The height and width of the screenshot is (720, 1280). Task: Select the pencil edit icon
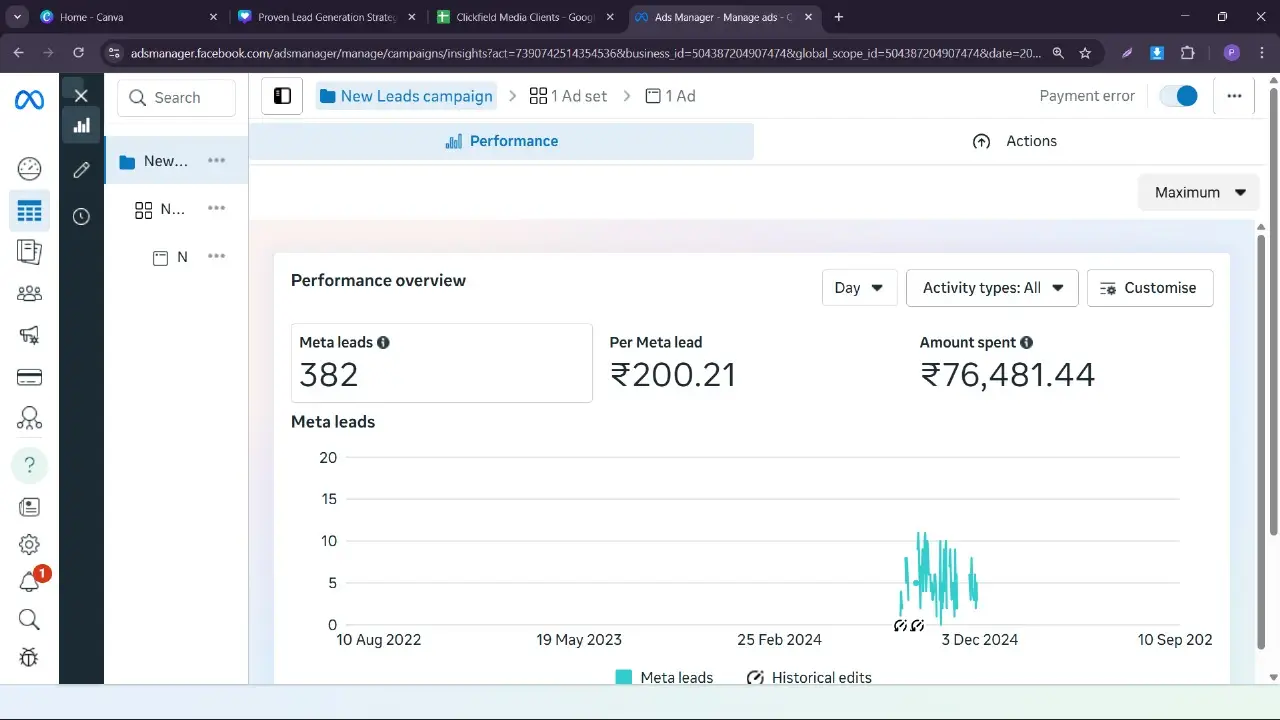[81, 170]
